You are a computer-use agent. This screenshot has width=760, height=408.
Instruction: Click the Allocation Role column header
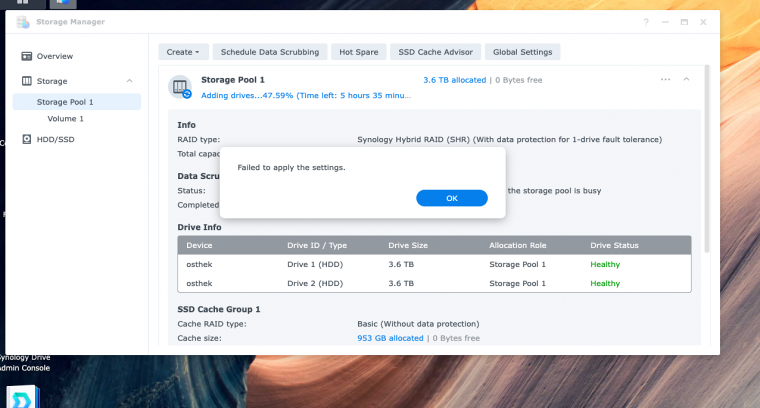518,245
